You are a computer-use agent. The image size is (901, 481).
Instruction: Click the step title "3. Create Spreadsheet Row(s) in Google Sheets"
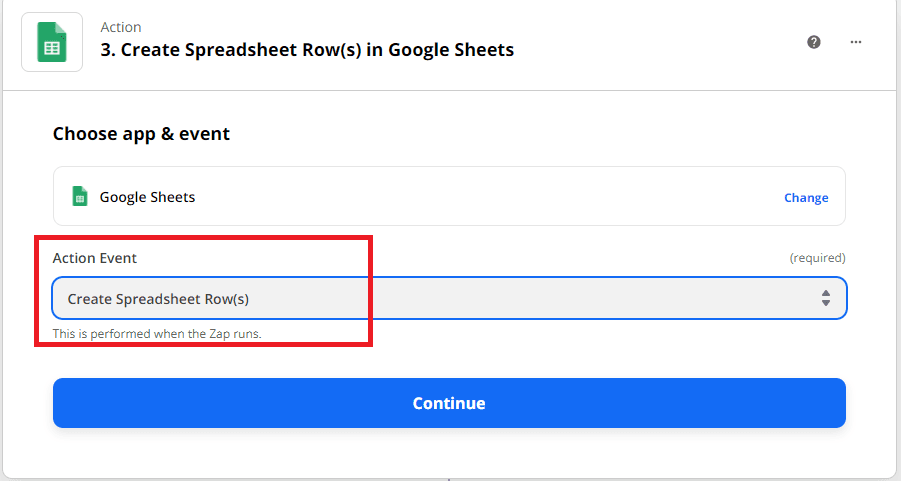point(307,49)
